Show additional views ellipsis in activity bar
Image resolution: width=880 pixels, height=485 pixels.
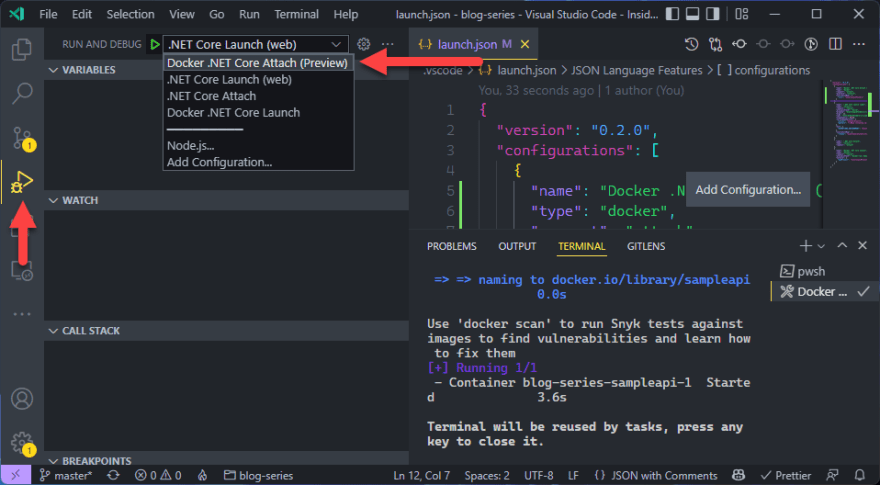coord(22,314)
